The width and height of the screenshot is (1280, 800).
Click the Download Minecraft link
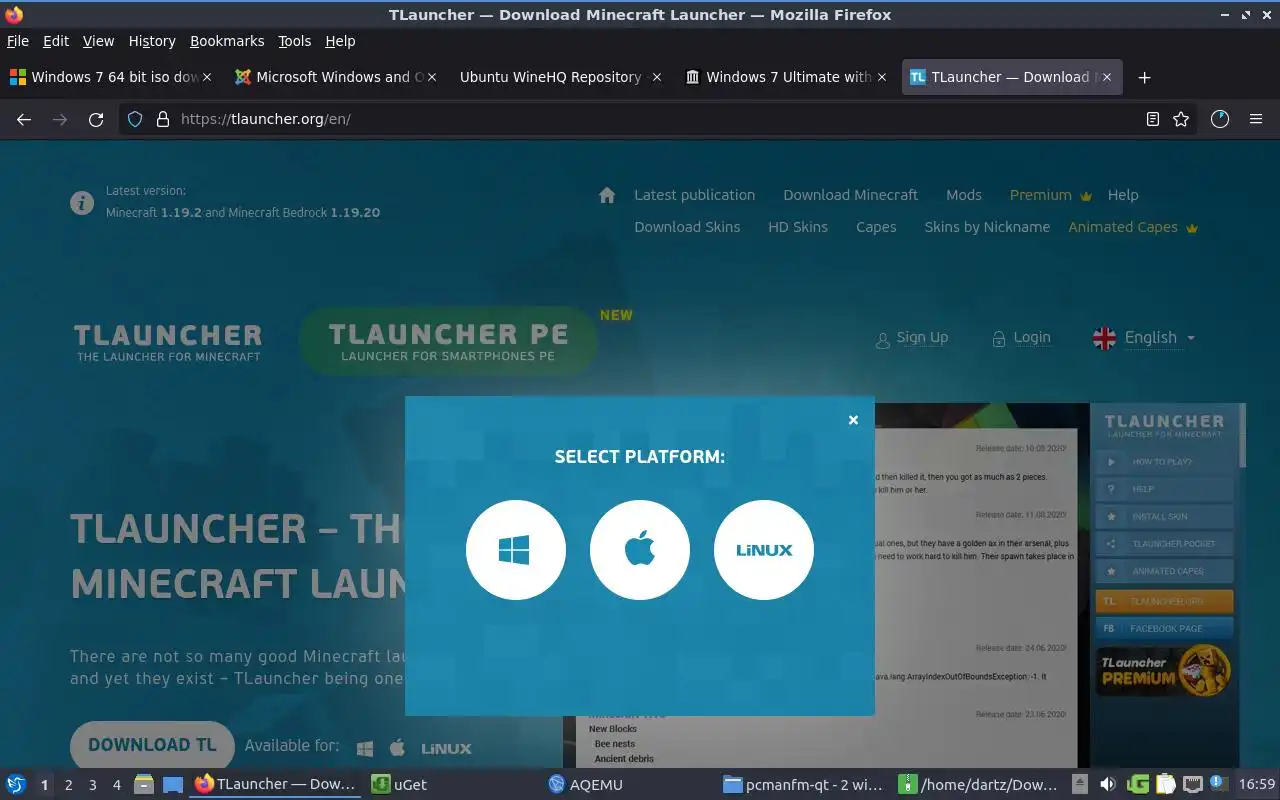(850, 195)
